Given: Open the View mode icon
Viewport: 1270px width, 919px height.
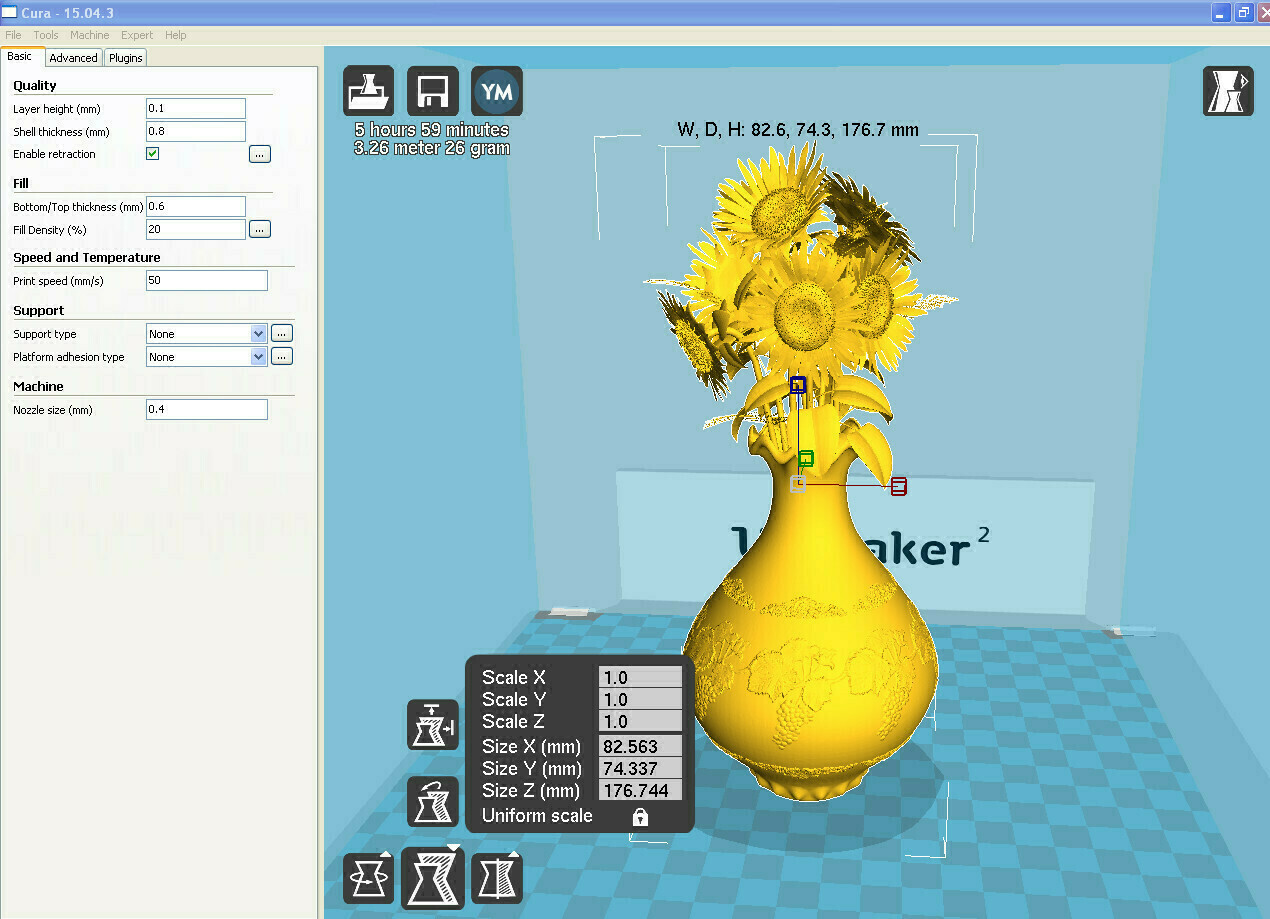Looking at the screenshot, I should pos(1228,91).
